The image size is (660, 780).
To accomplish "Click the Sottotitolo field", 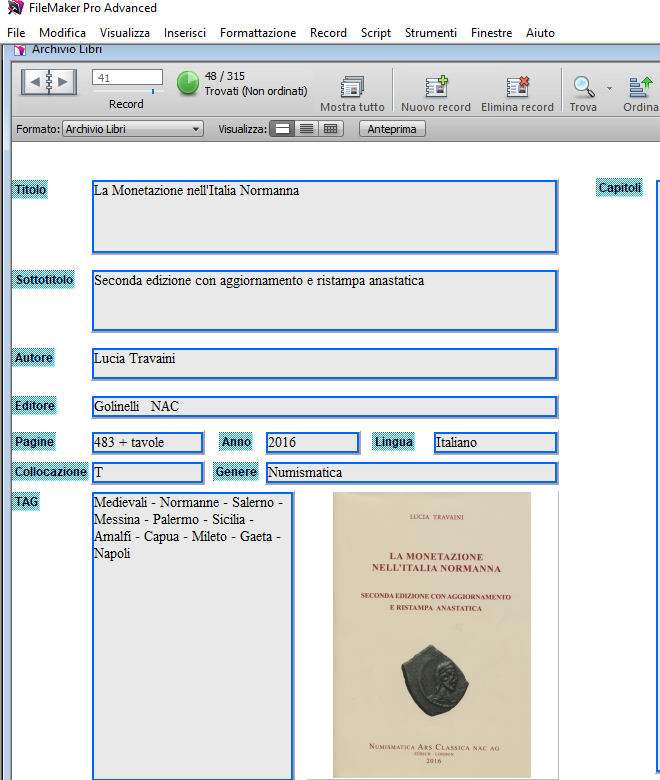I will [x=324, y=300].
